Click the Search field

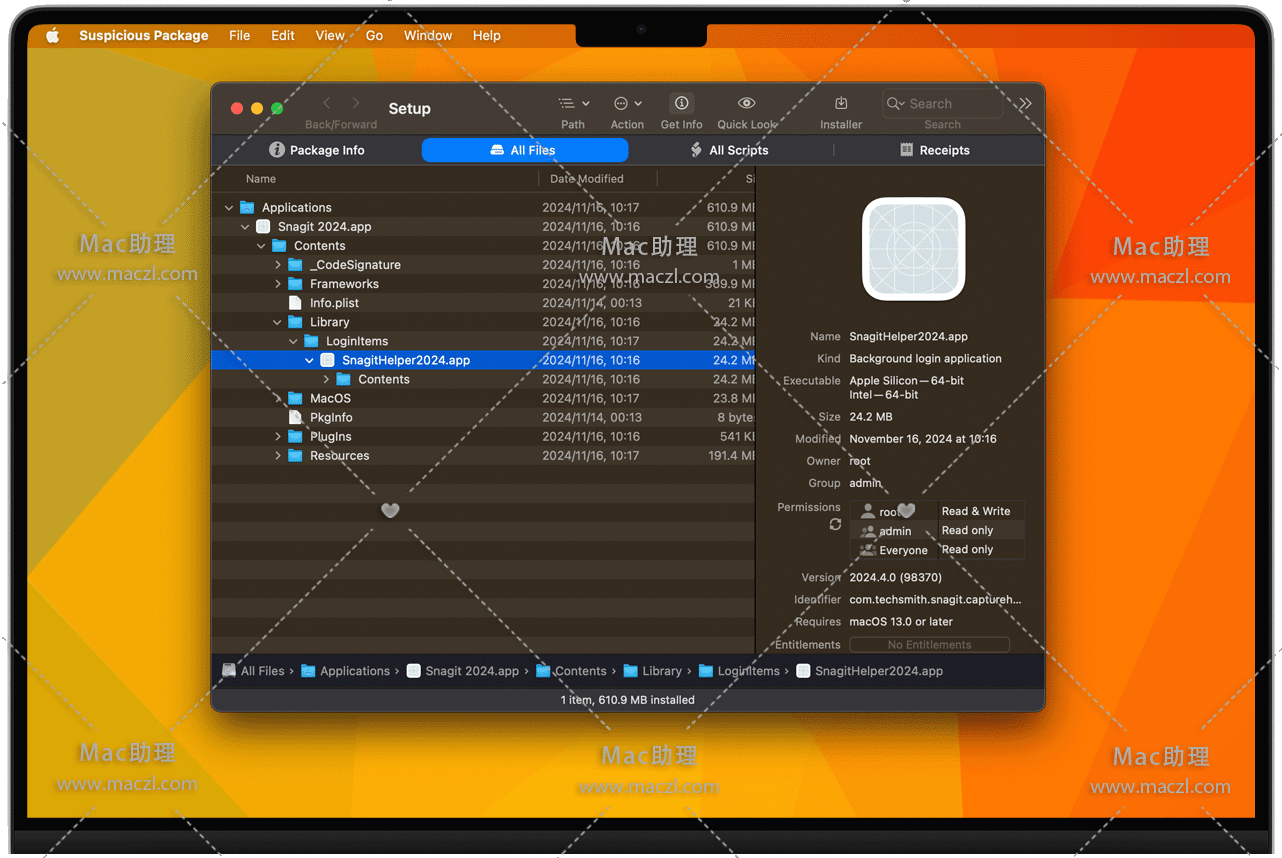[x=950, y=104]
